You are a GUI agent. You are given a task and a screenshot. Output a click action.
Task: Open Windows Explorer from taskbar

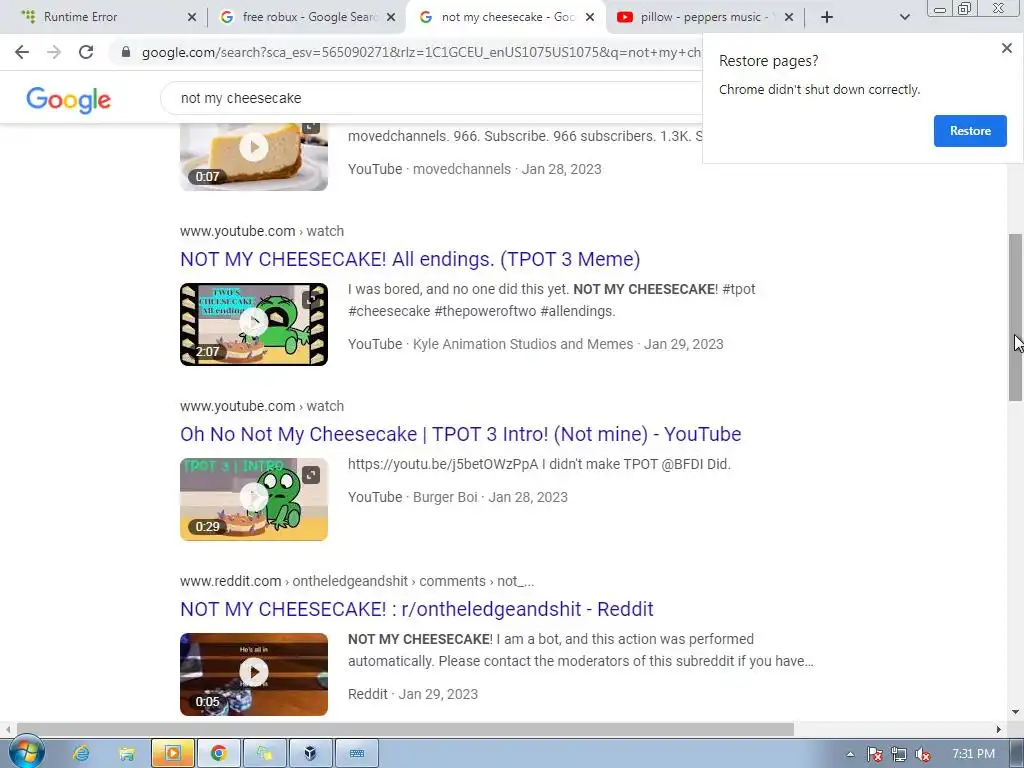[127, 754]
